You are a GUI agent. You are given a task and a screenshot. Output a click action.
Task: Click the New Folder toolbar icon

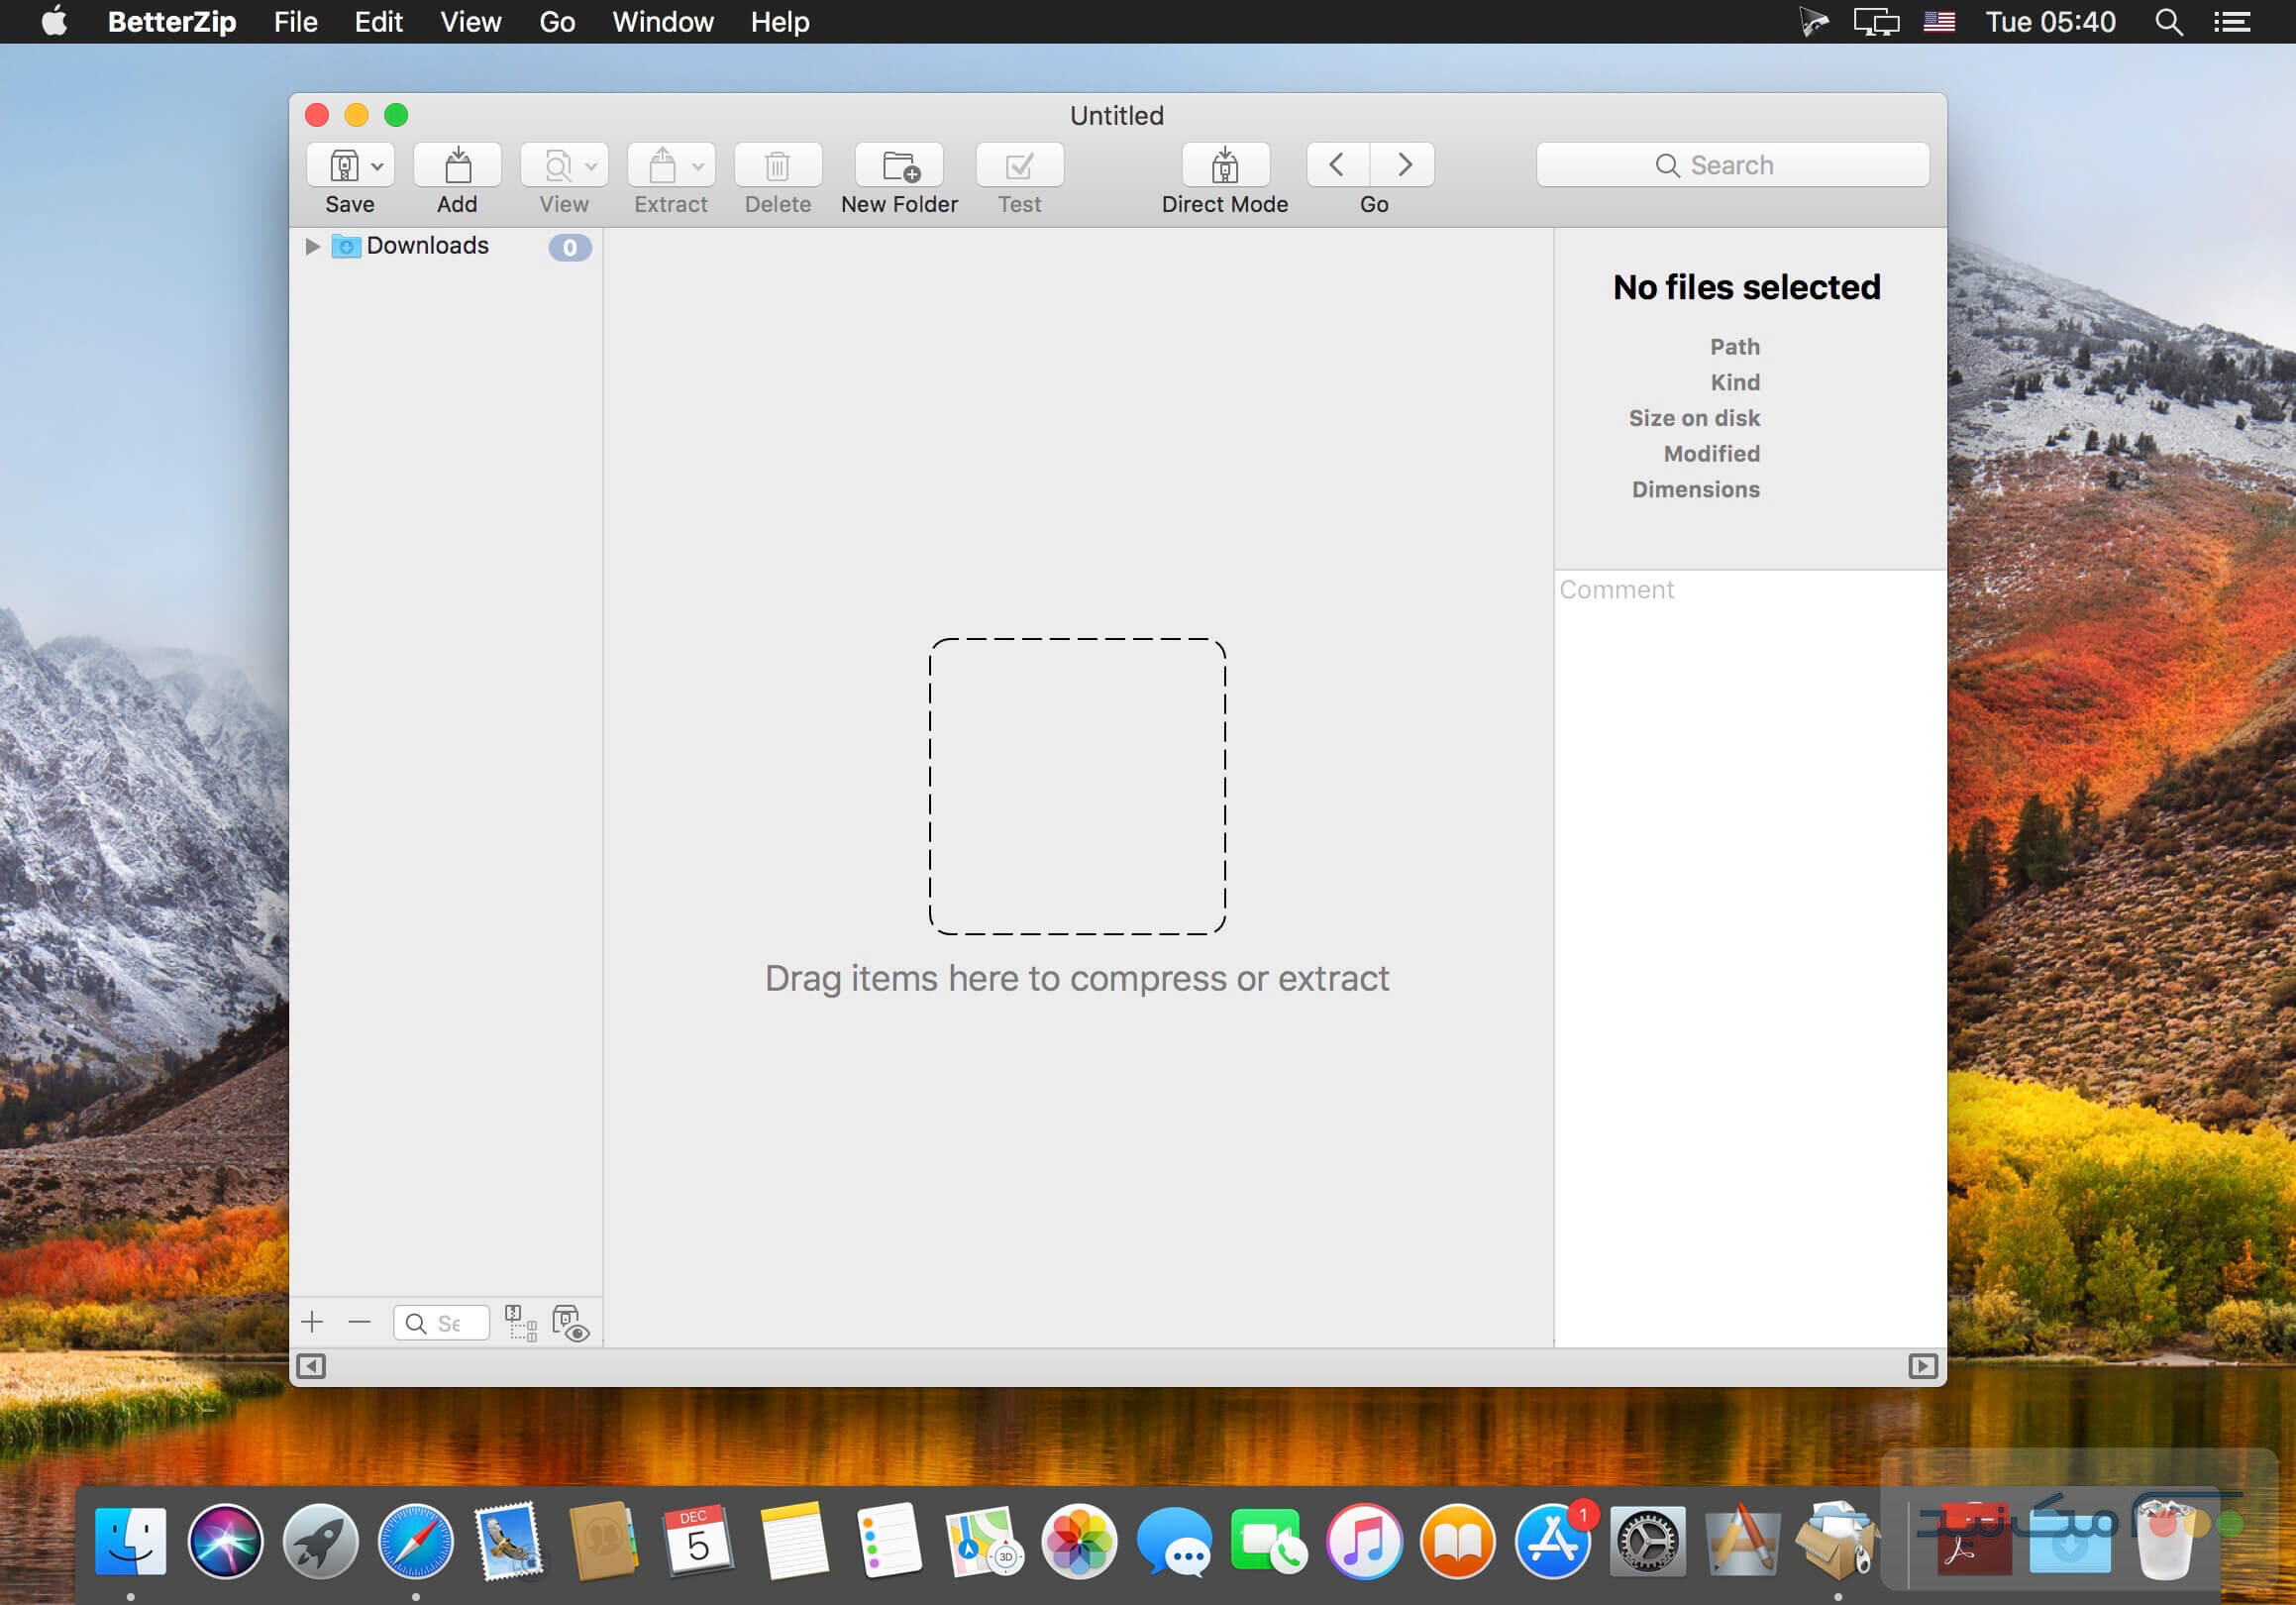coord(899,165)
